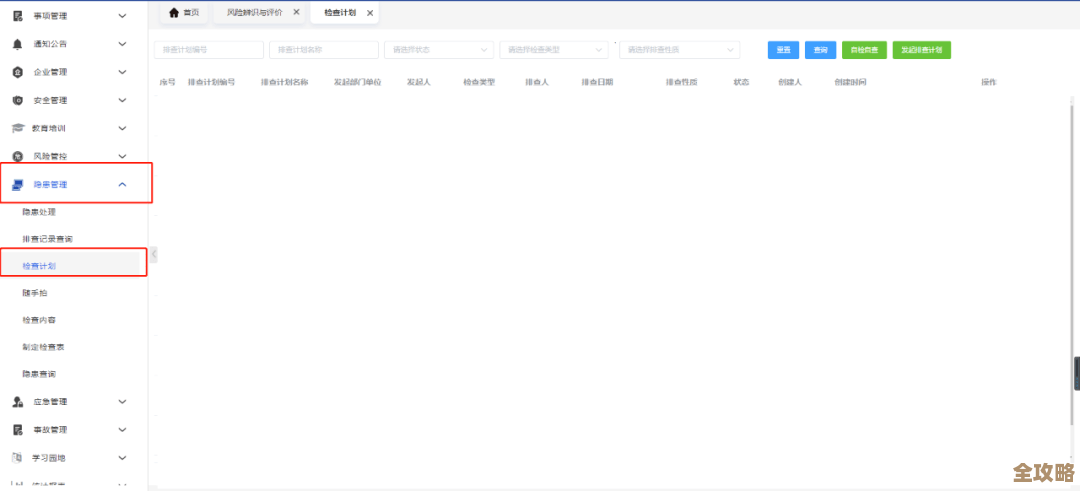Screen dimensions: 1080x491
Task: Expand the 教育培训 menu chevron
Action: click(123, 128)
